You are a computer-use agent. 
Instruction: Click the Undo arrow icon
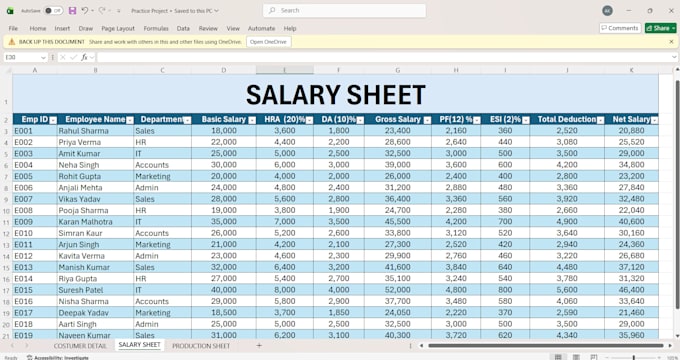click(85, 10)
